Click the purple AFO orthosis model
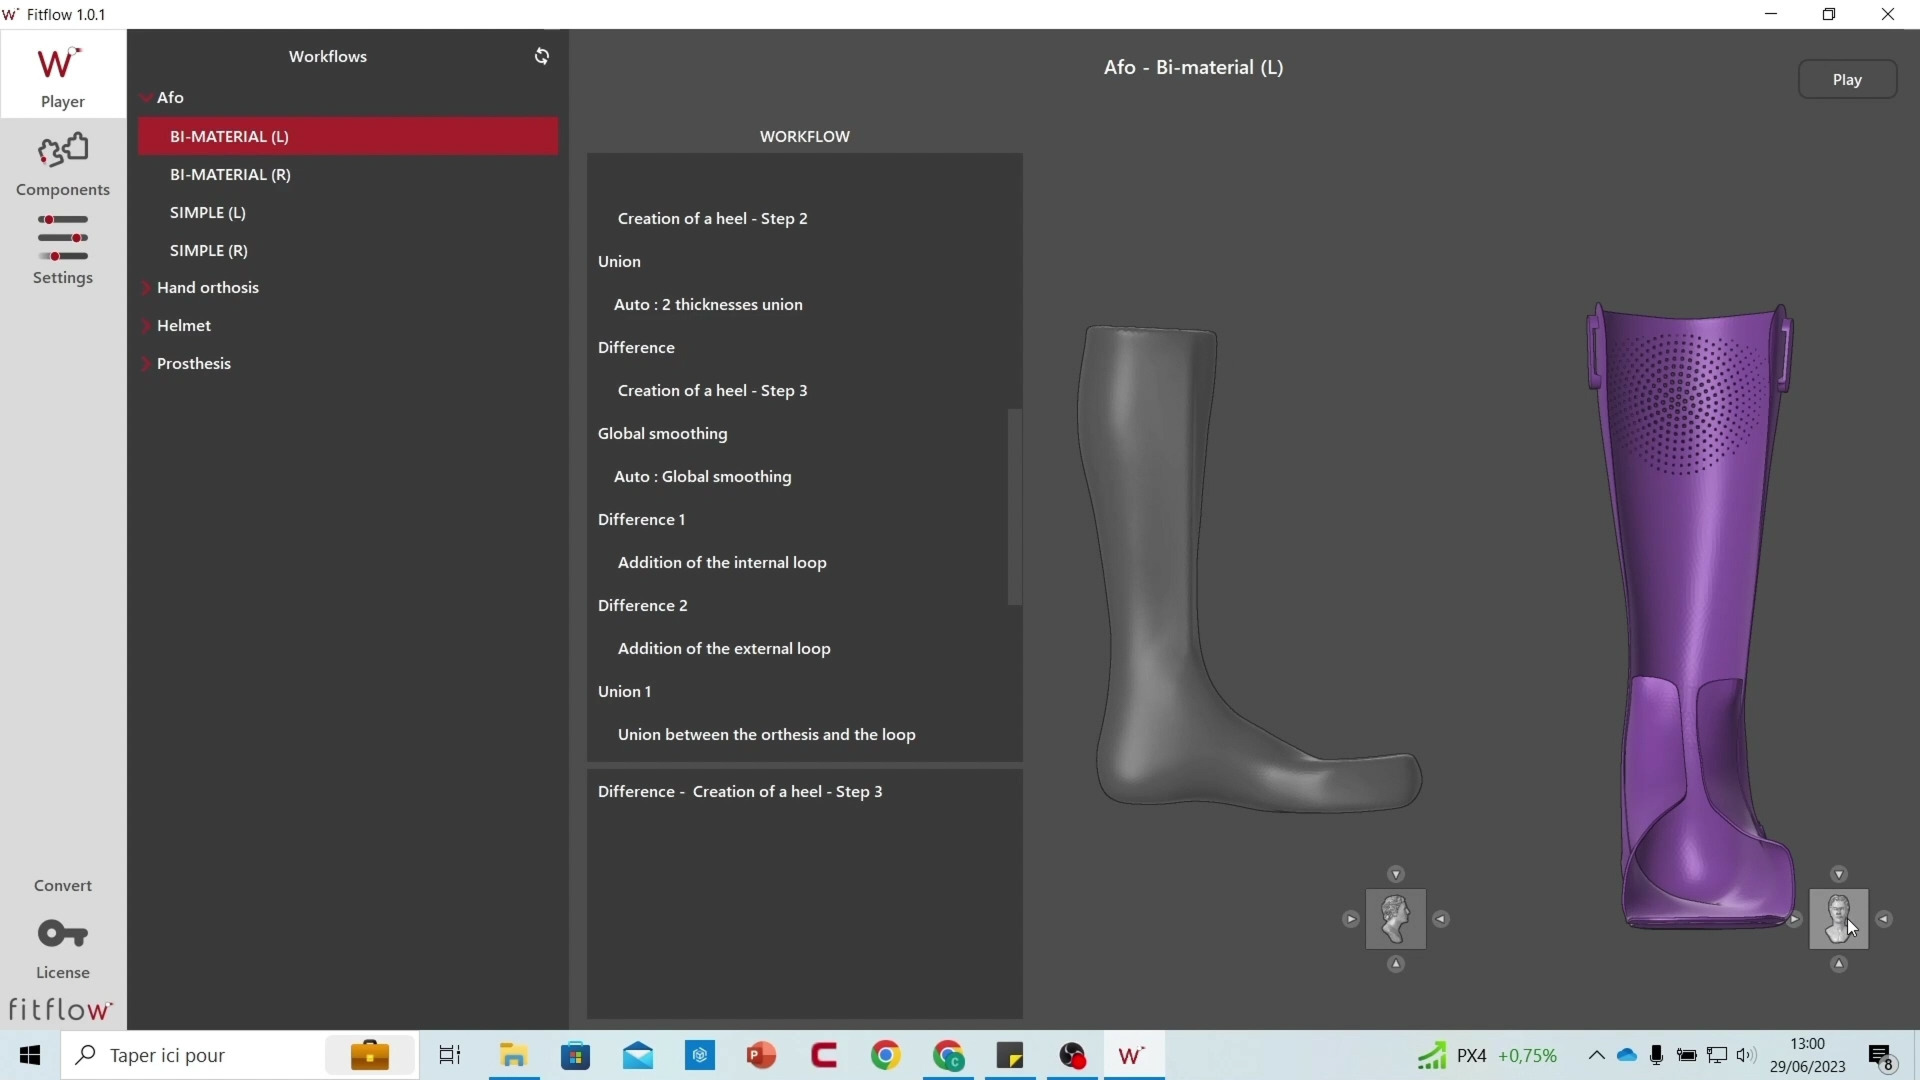1920x1080 pixels. point(1690,600)
